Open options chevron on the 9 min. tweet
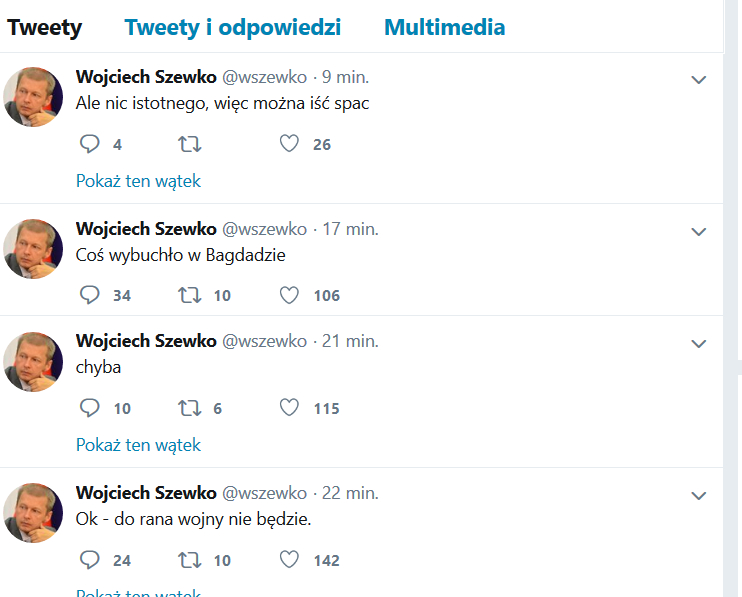742x597 pixels. point(699,80)
